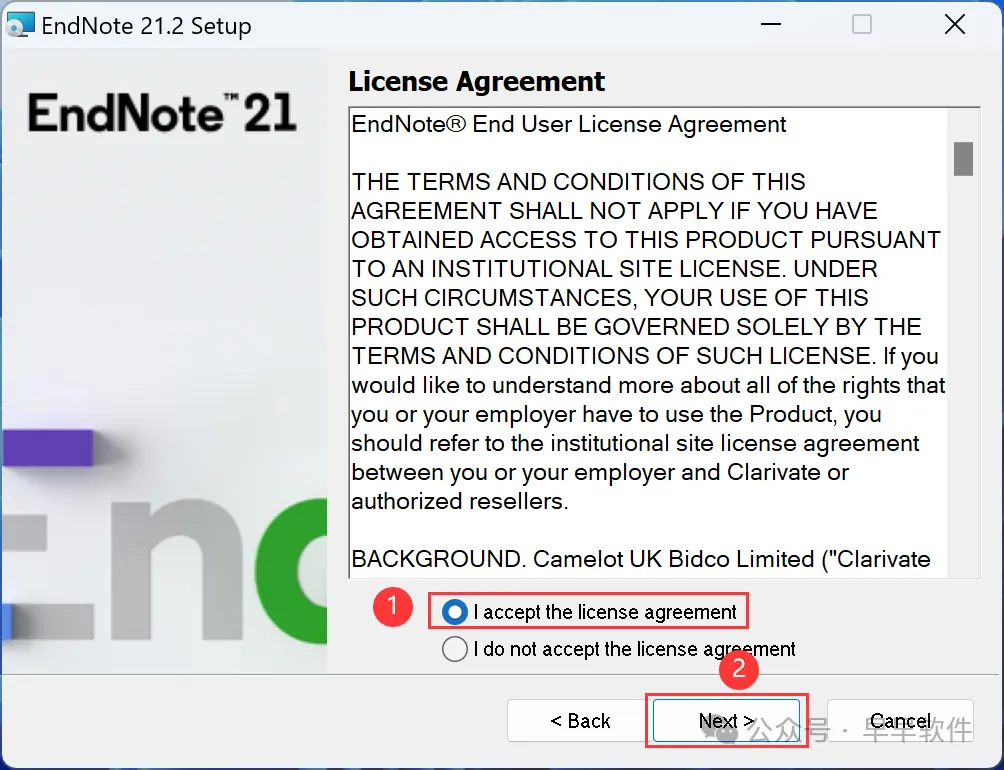Click inside the license agreement text box

pyautogui.click(x=648, y=342)
